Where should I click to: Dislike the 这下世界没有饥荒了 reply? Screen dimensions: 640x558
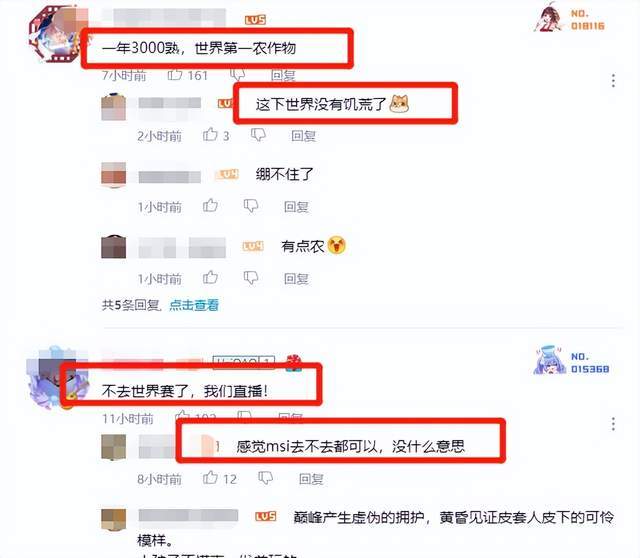point(258,135)
